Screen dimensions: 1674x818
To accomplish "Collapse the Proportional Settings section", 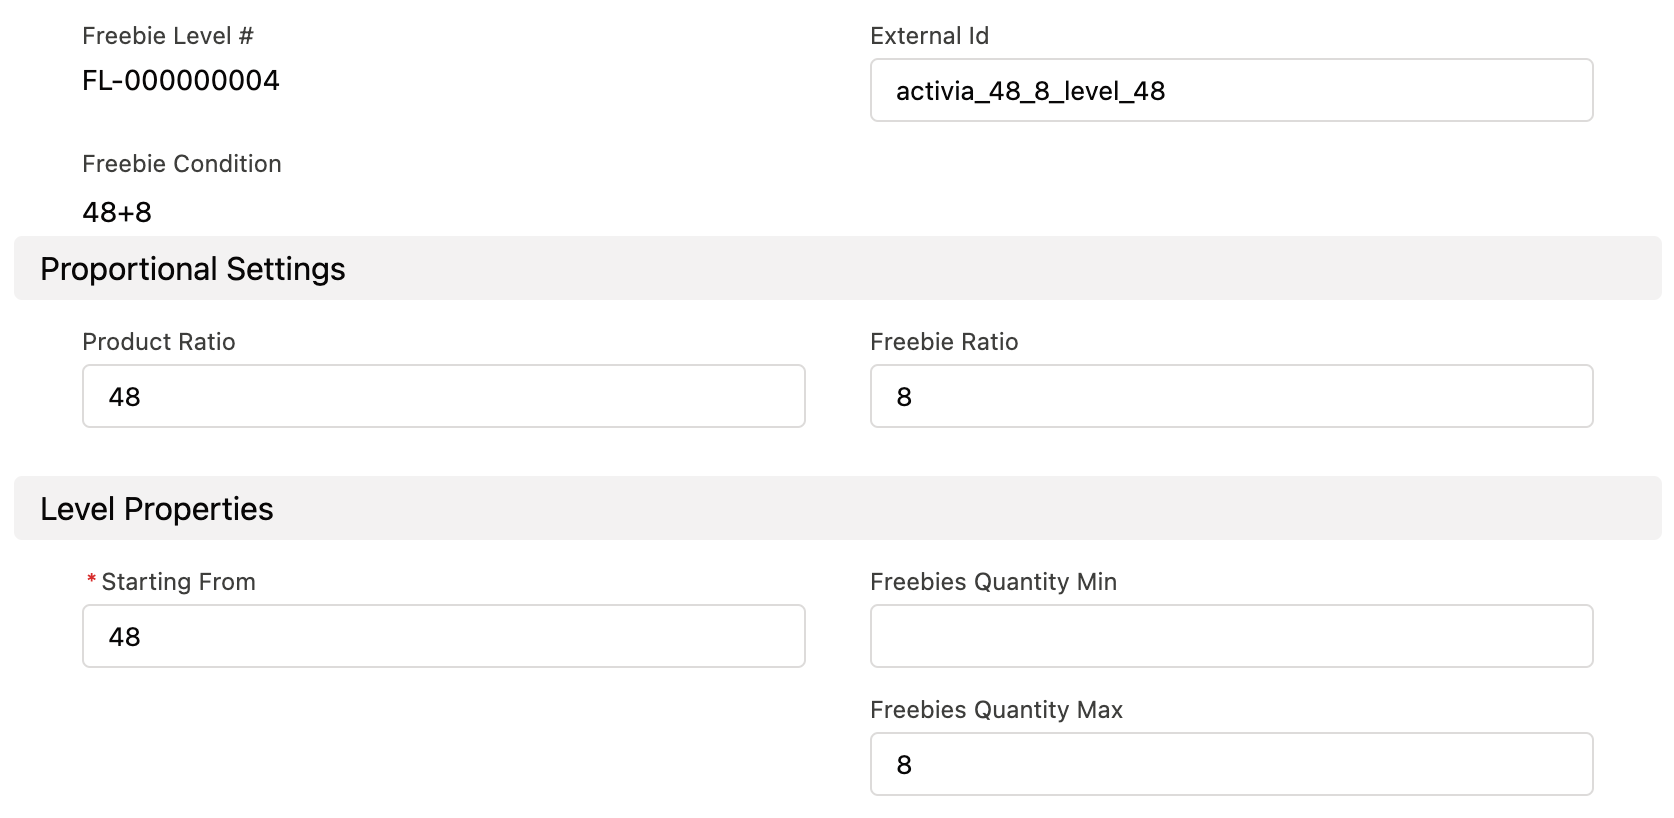I will click(192, 268).
